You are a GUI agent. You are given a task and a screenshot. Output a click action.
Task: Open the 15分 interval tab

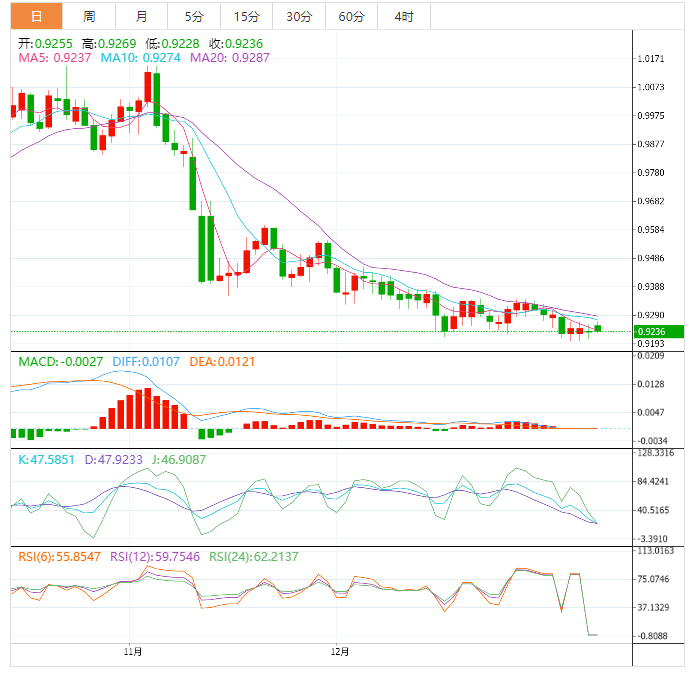[246, 16]
